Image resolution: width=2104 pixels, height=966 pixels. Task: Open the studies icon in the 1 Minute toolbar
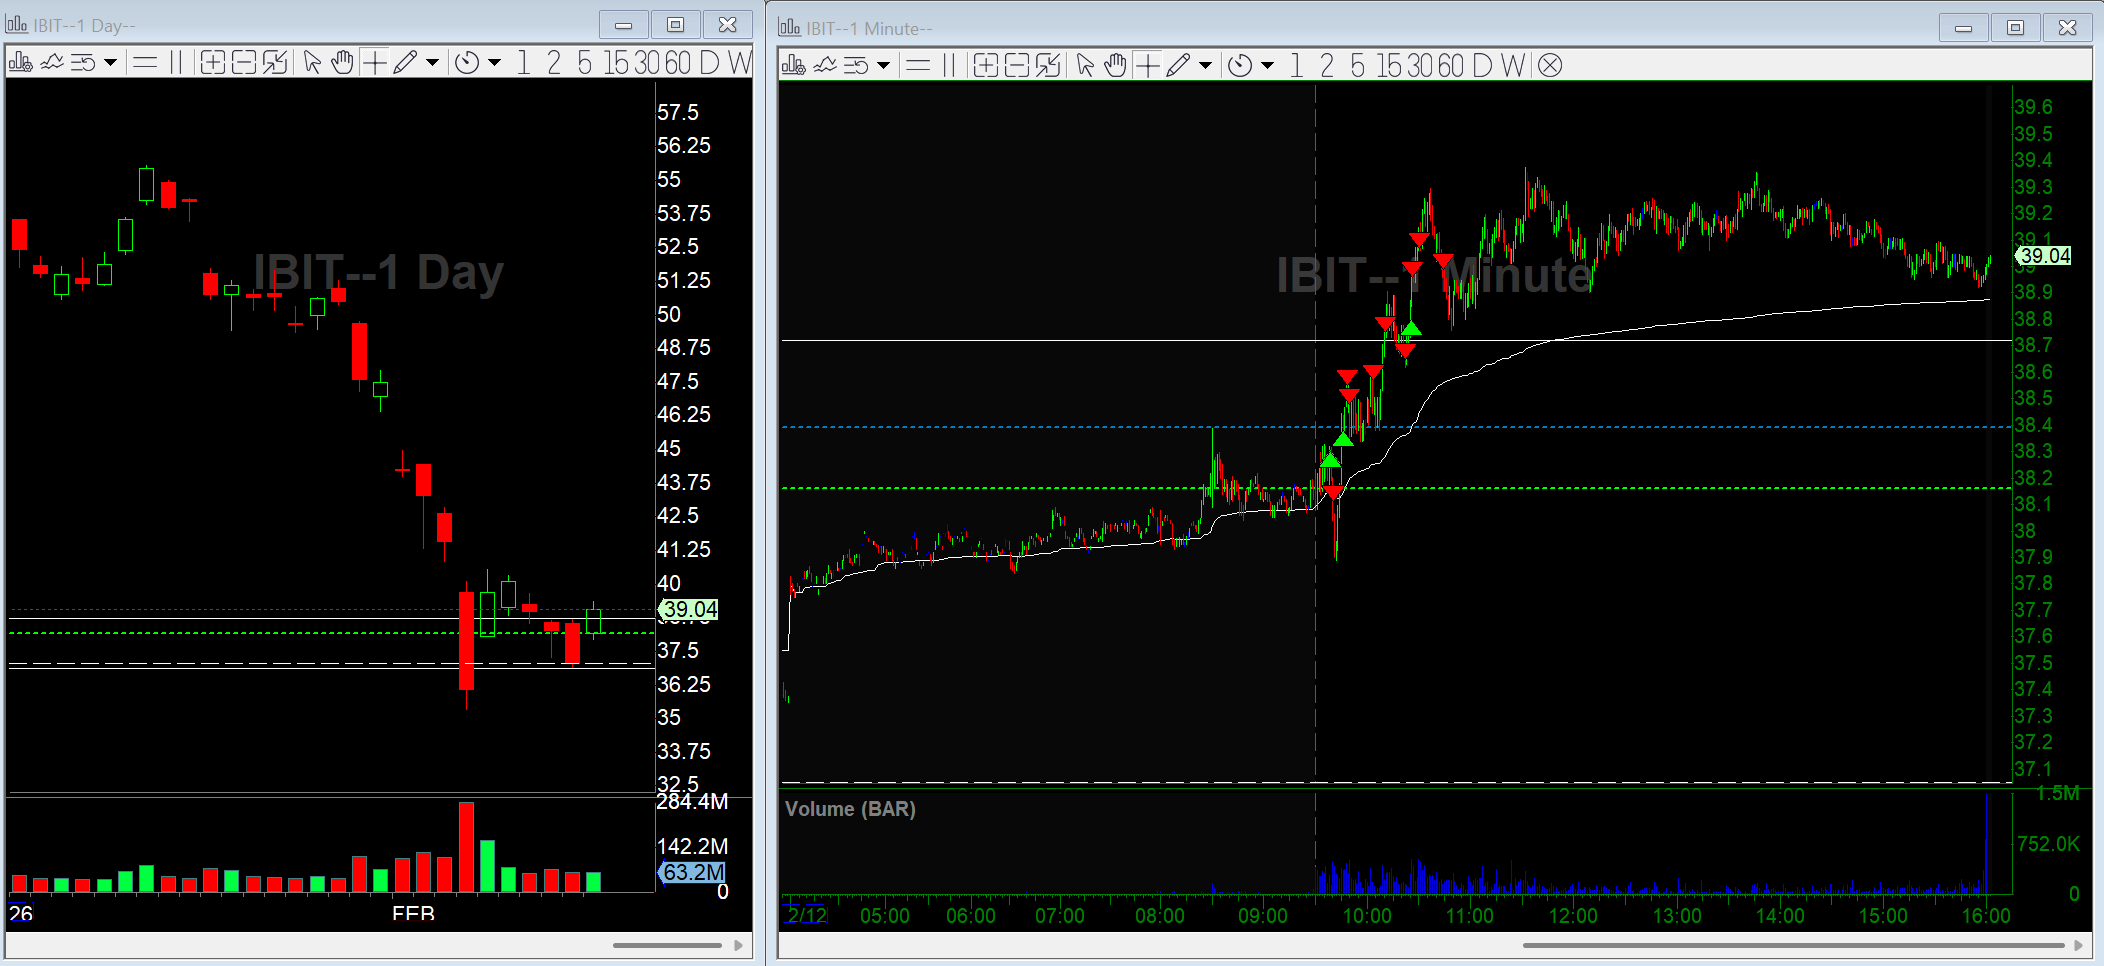click(825, 66)
